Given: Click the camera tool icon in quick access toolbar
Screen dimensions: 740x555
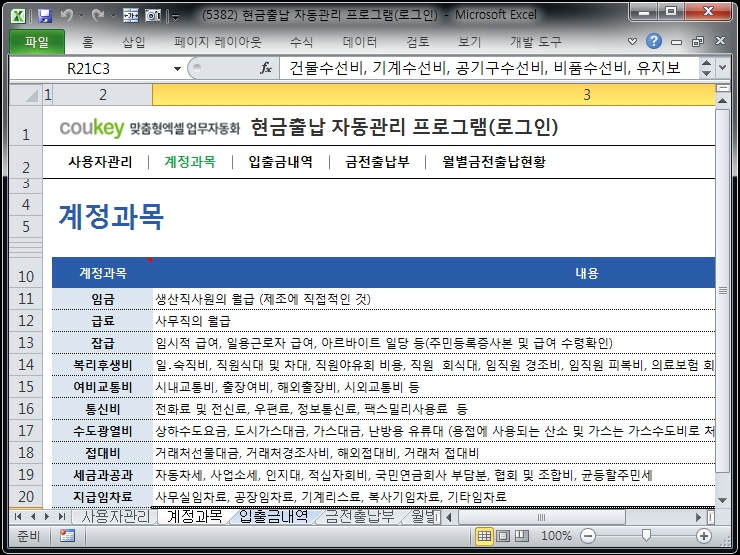Looking at the screenshot, I should click(152, 16).
